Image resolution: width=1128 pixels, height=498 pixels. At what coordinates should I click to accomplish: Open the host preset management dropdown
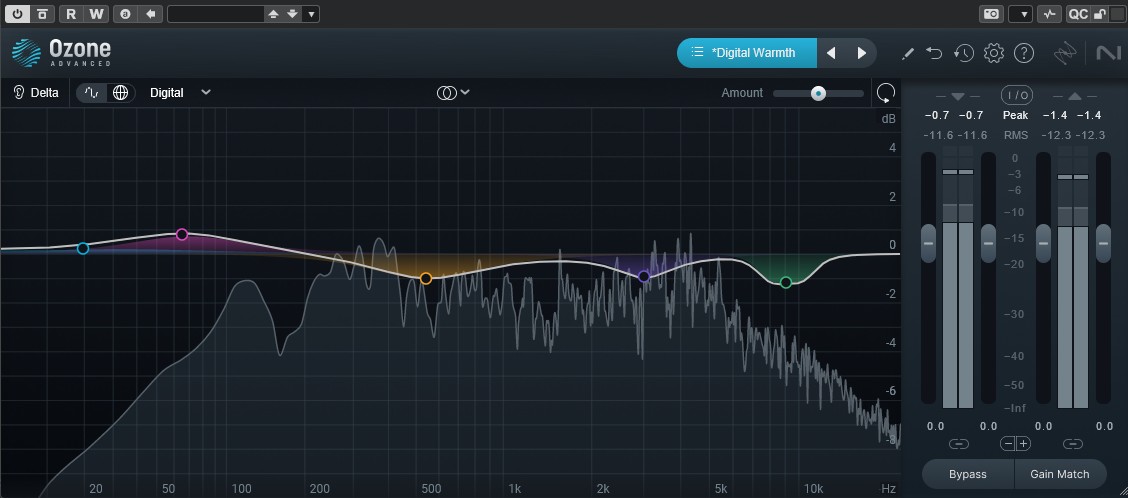click(x=311, y=14)
